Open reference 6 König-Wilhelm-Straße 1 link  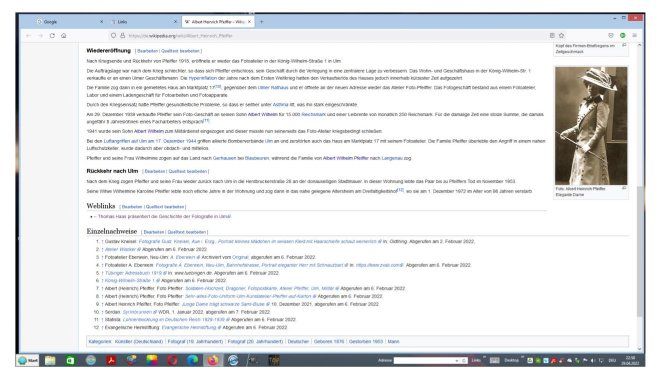132,280
